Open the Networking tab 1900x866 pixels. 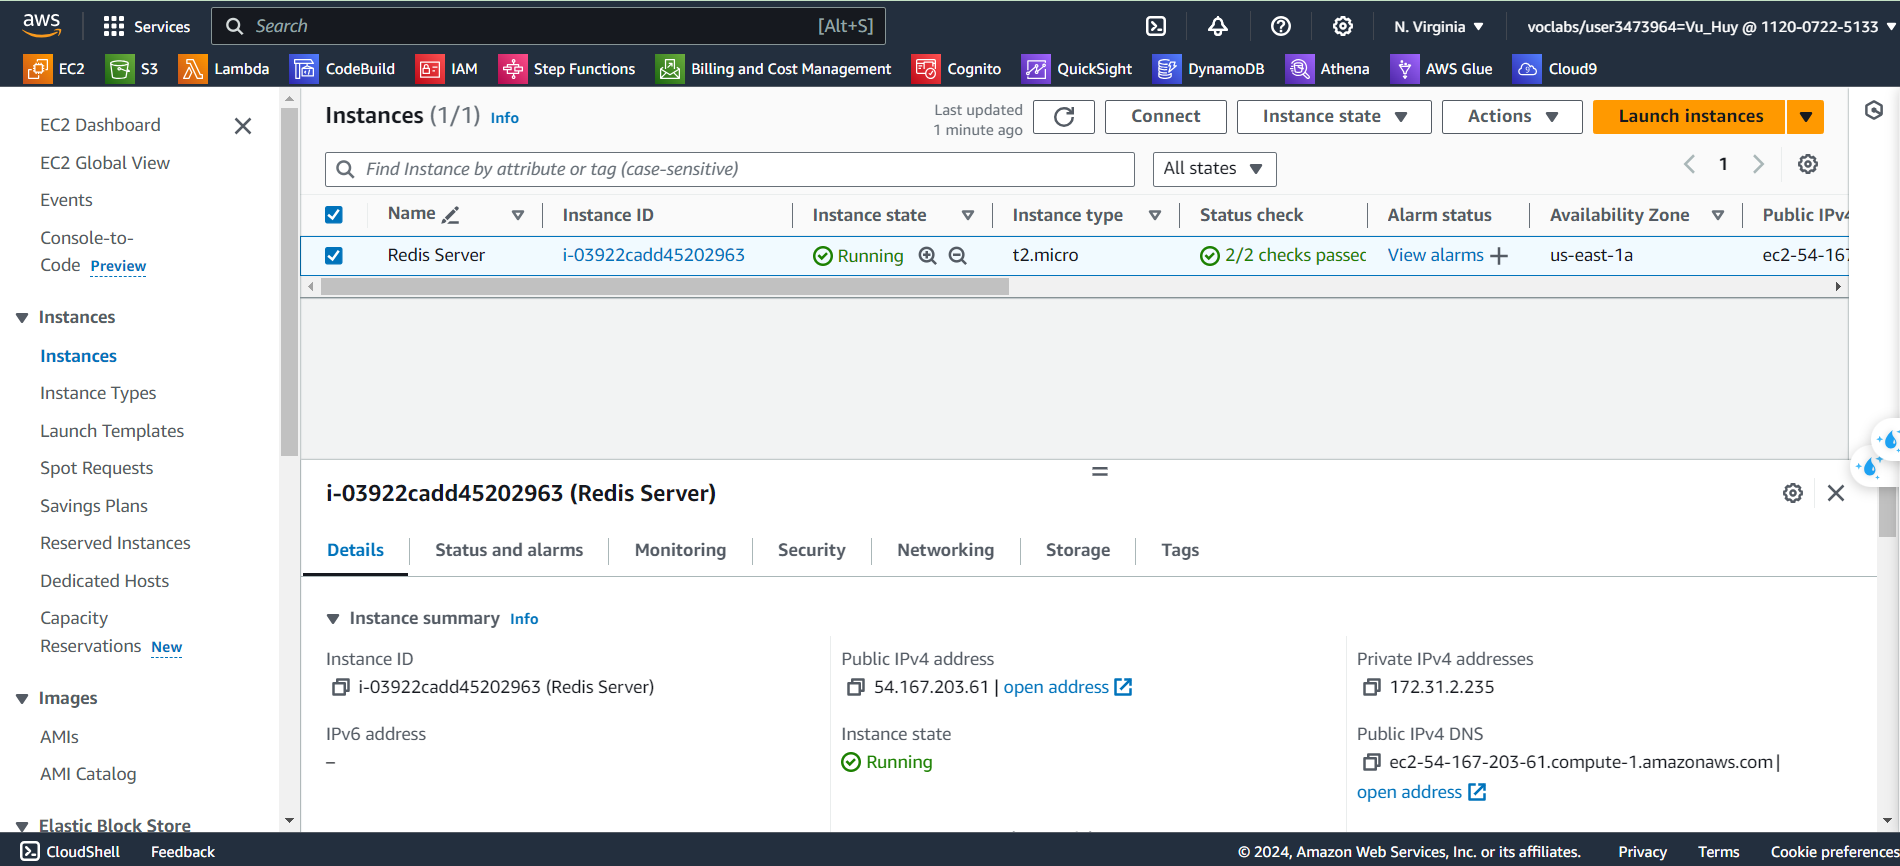coord(945,550)
